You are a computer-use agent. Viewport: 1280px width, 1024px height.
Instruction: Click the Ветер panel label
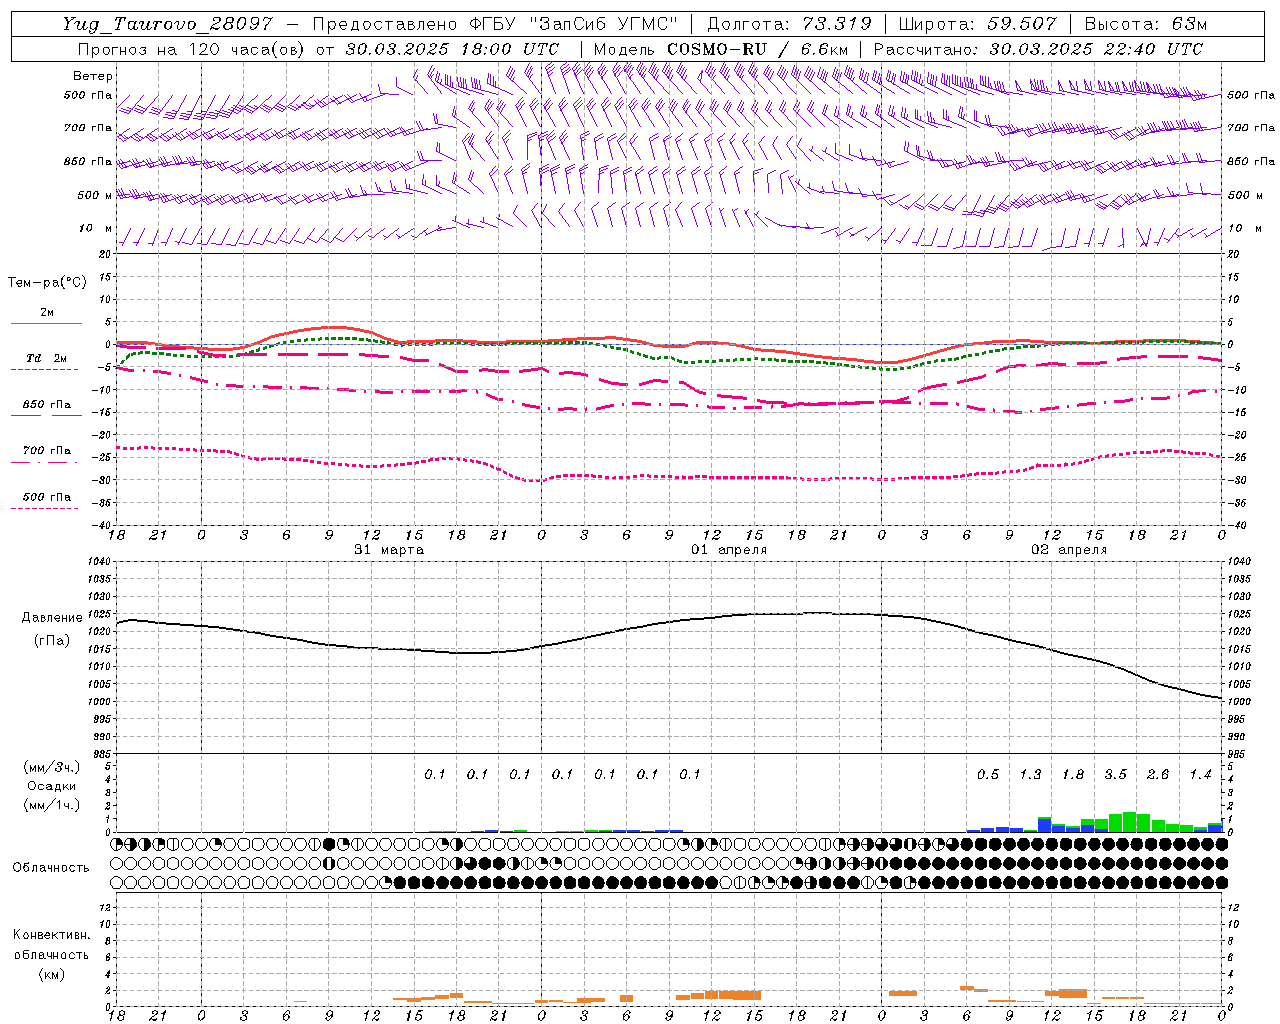click(93, 76)
